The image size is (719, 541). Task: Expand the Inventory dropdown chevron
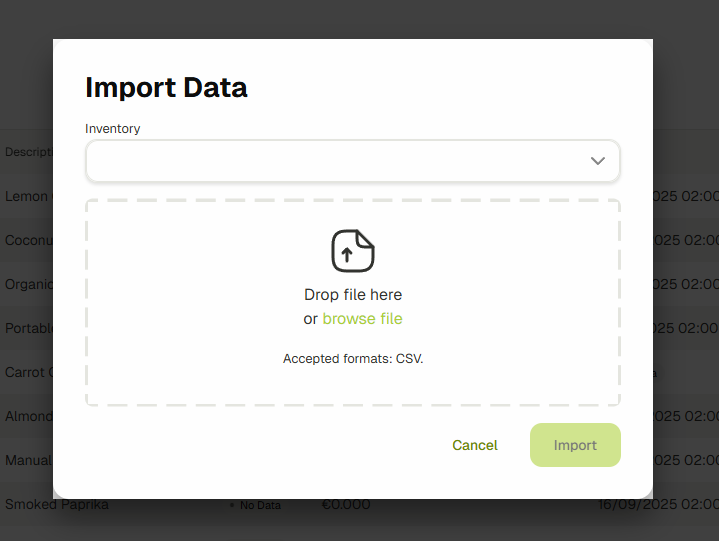(x=598, y=161)
